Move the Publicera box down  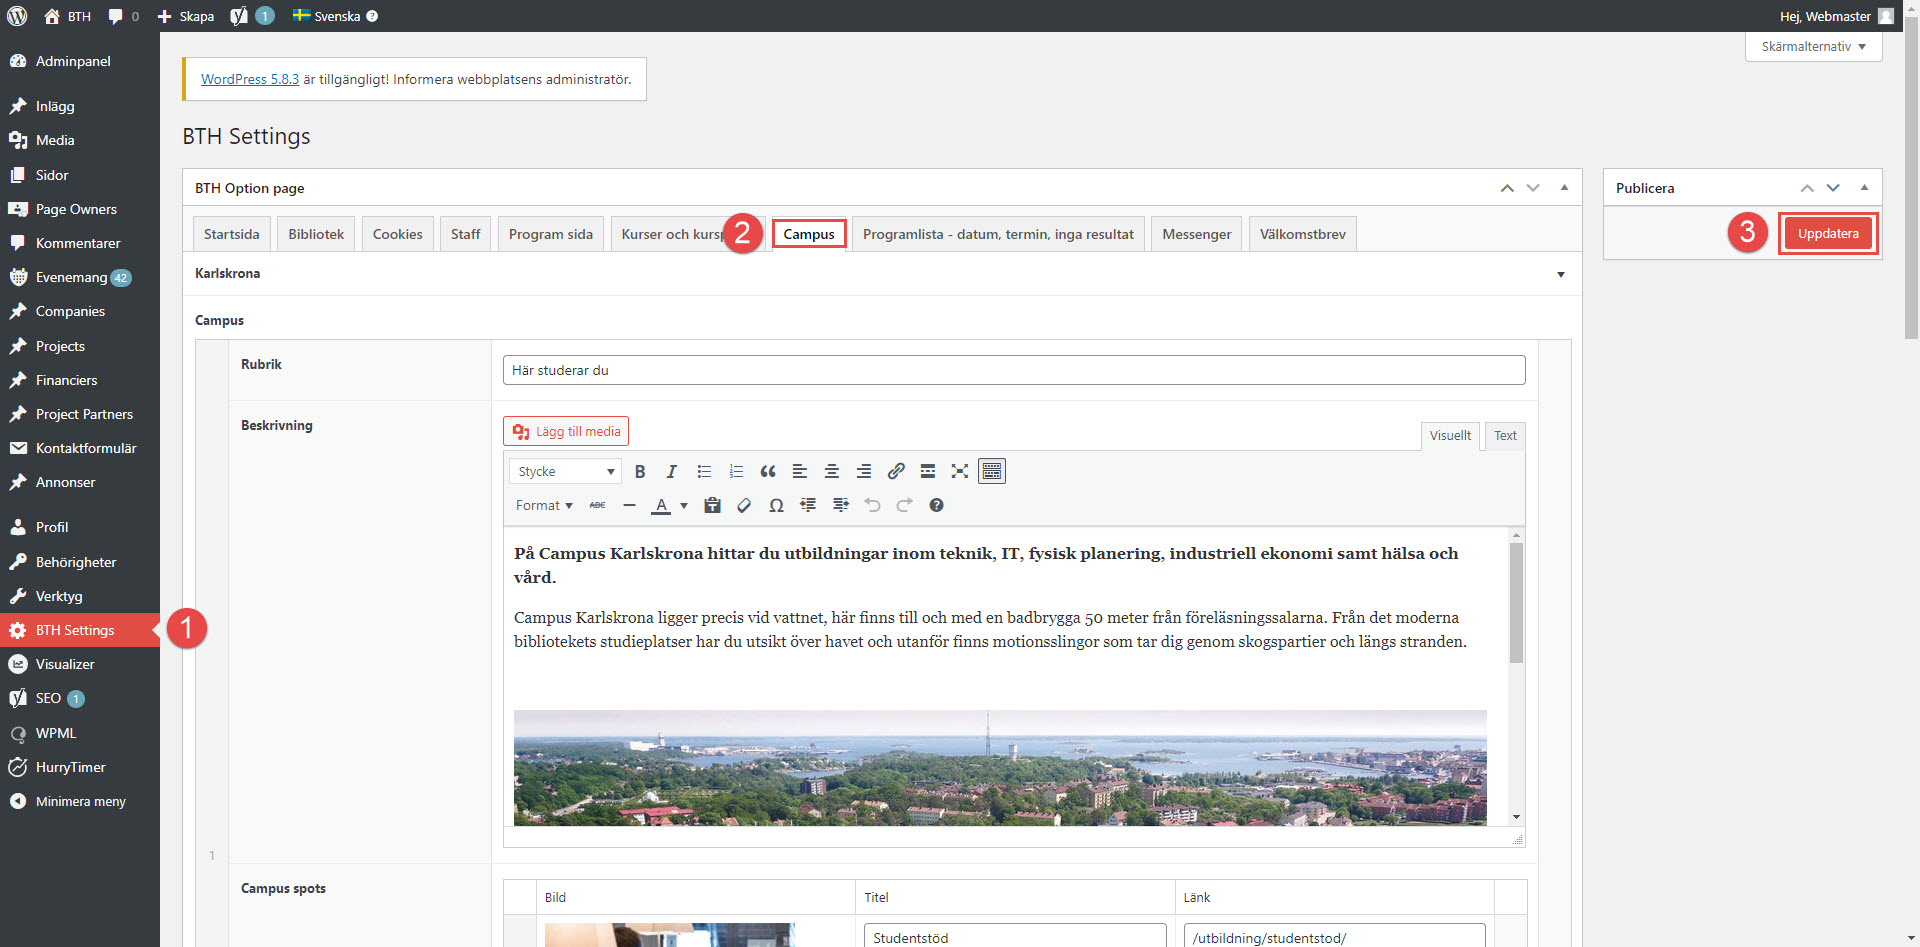pos(1833,188)
